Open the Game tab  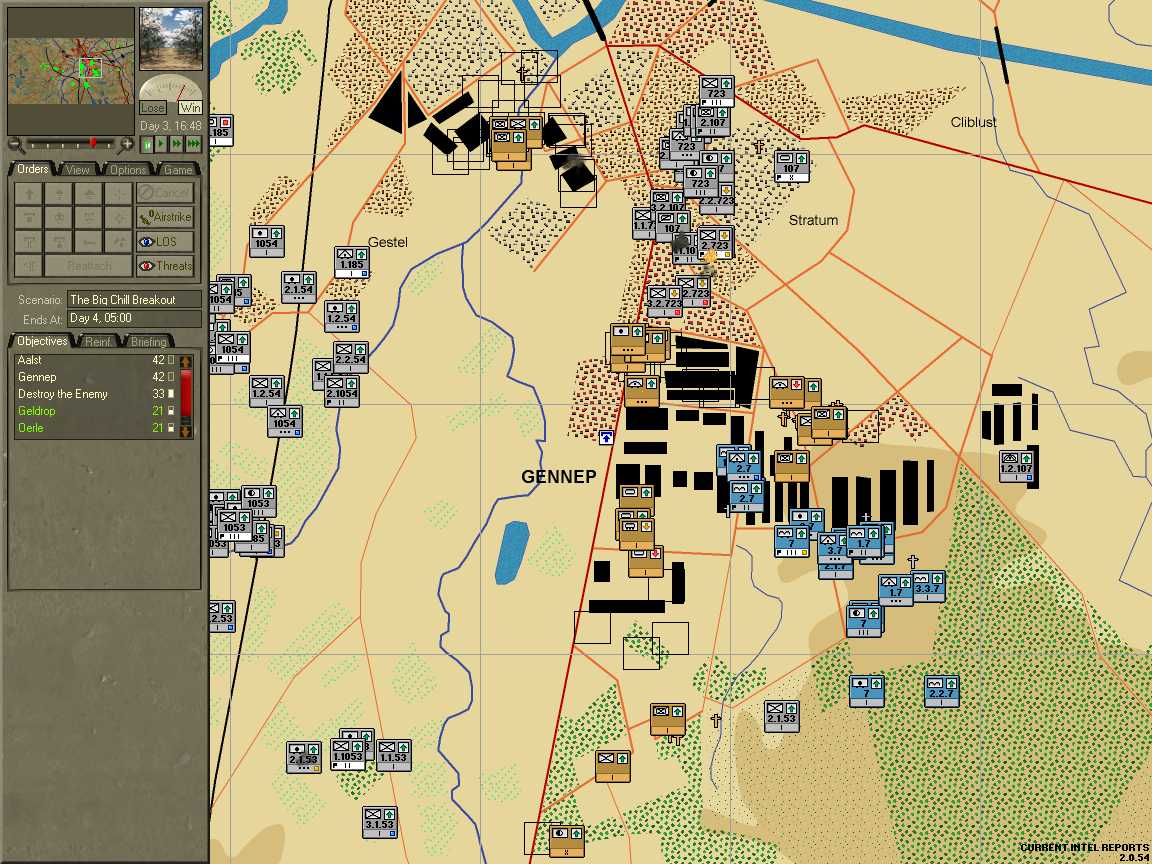(x=178, y=170)
